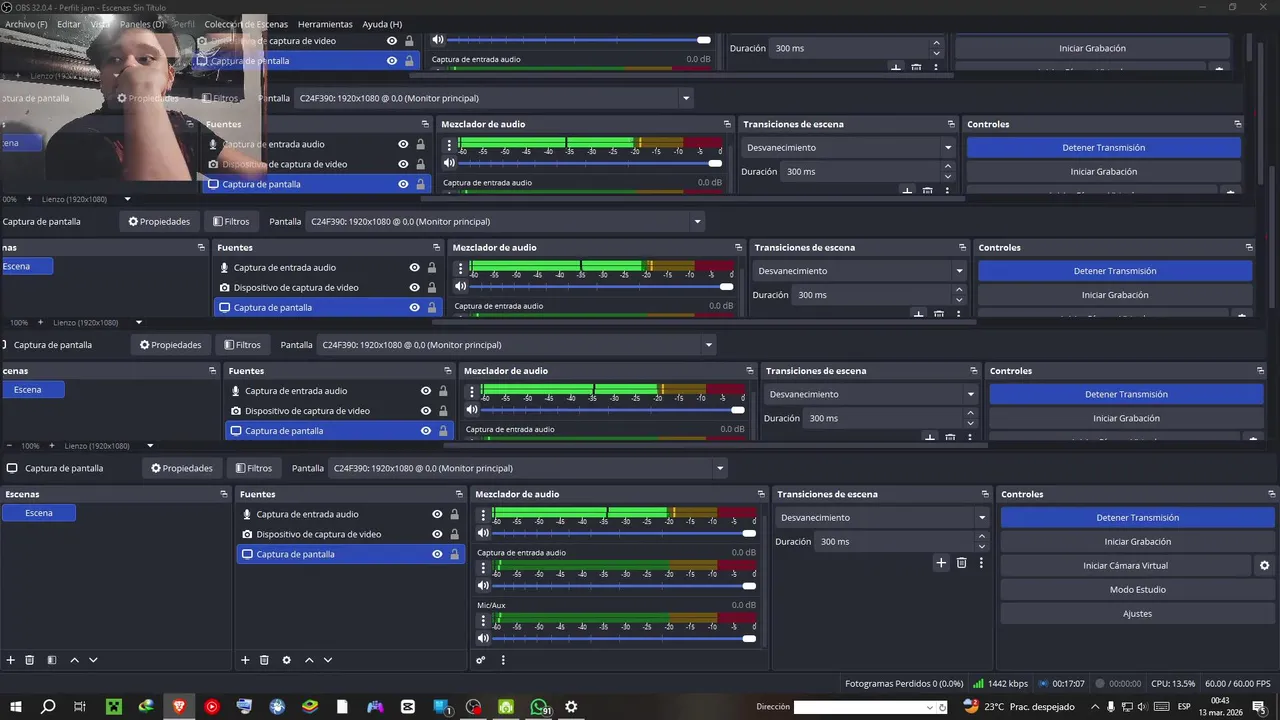Move scene down using Escenas down arrow
The image size is (1280, 720).
[93, 660]
